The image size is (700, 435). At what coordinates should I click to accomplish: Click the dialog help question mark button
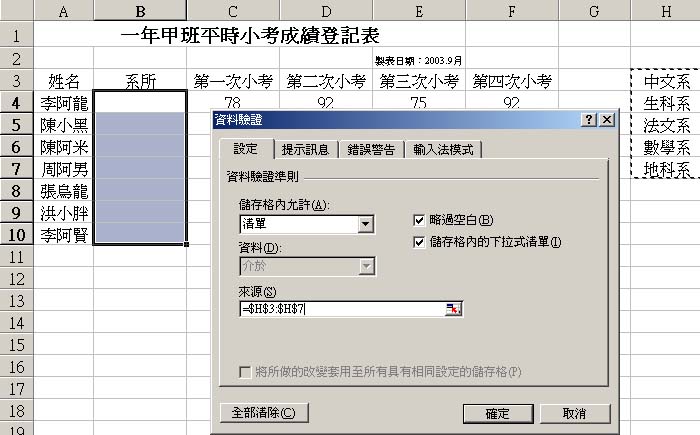589,120
